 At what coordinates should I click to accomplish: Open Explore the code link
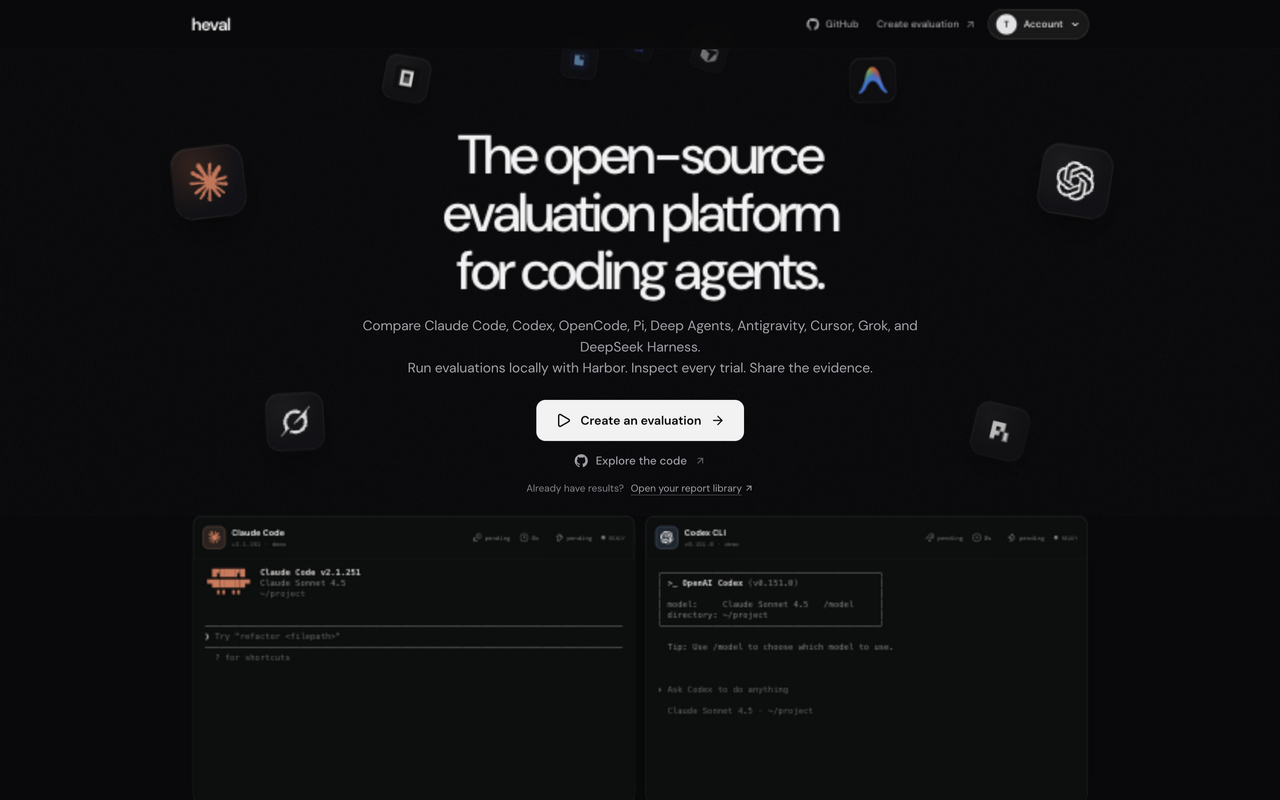(x=640, y=461)
